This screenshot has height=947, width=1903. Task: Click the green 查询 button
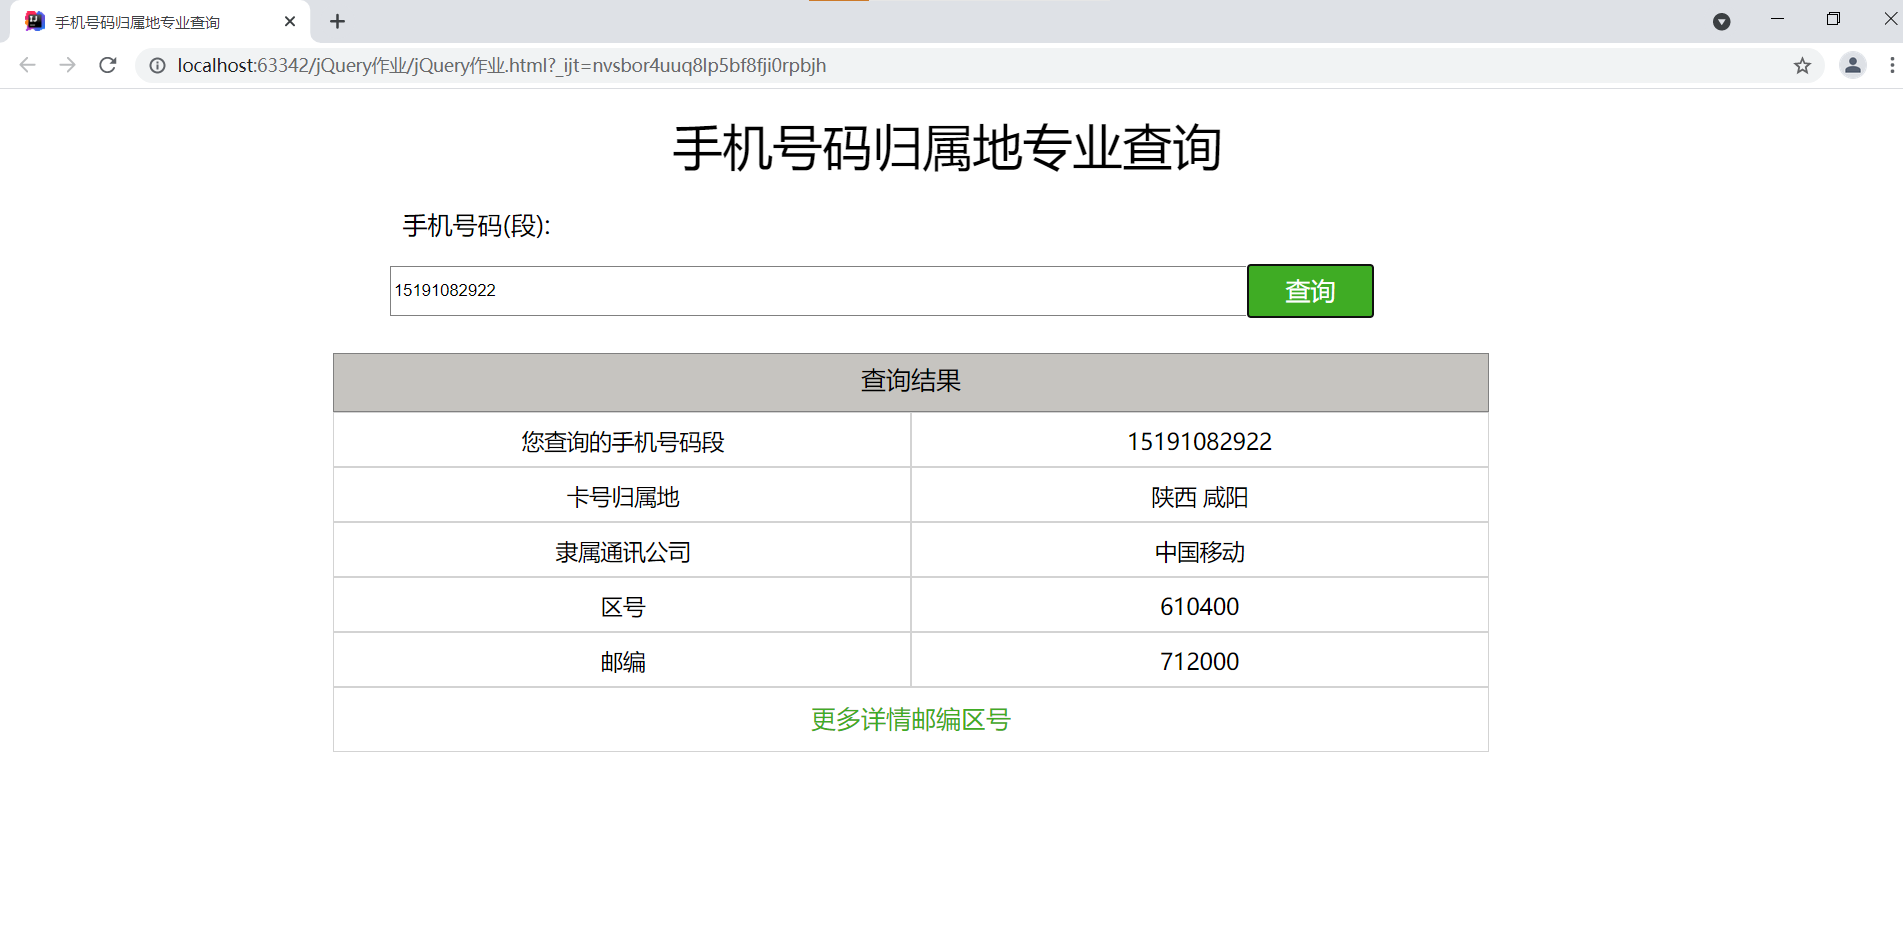(x=1310, y=291)
